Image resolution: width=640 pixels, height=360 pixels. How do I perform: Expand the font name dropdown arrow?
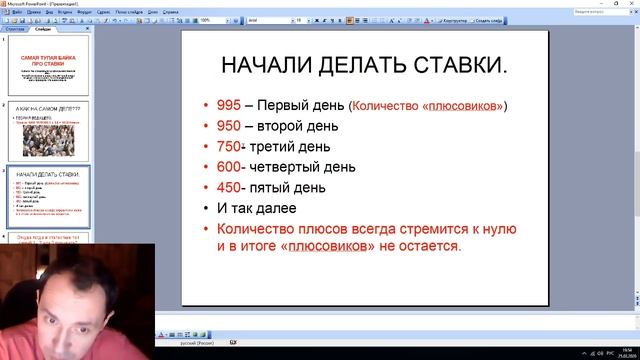coord(293,20)
